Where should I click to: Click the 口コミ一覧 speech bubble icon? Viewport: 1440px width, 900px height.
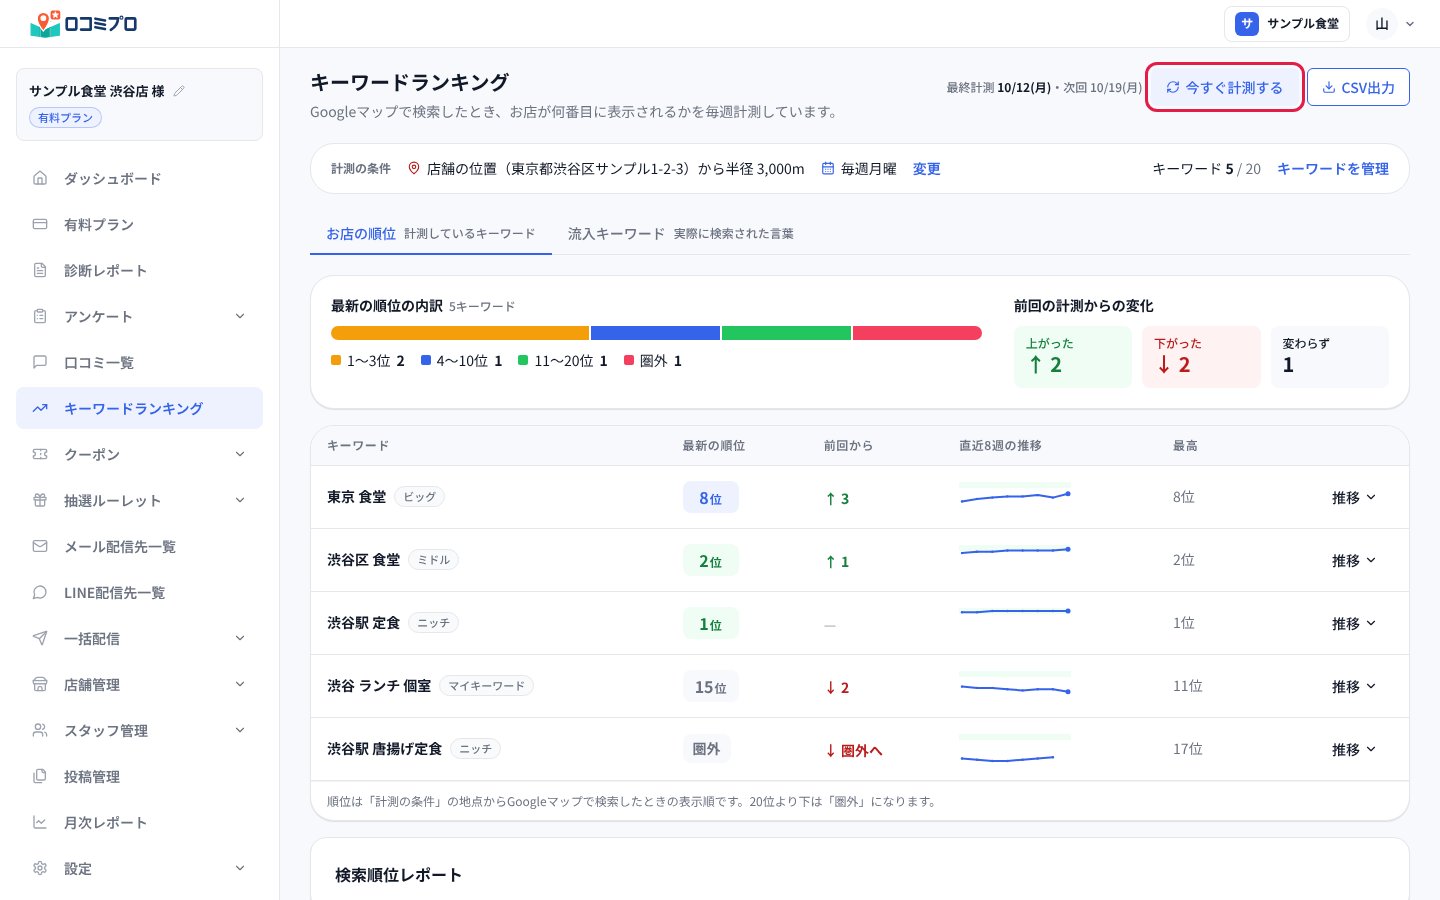click(x=40, y=362)
